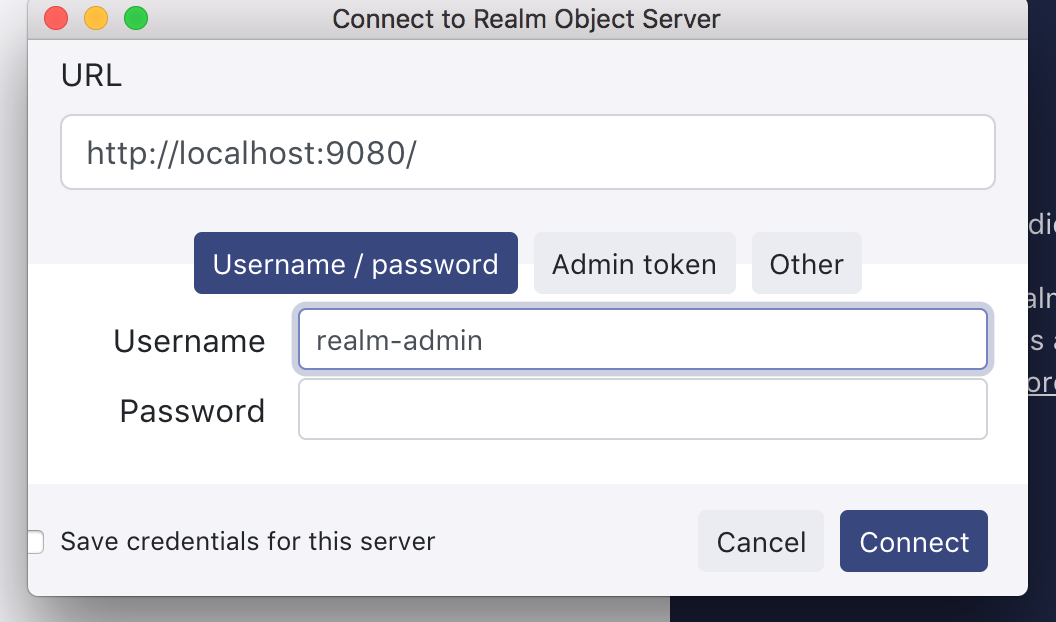Click the Save credentials checkbox label text

click(x=248, y=541)
